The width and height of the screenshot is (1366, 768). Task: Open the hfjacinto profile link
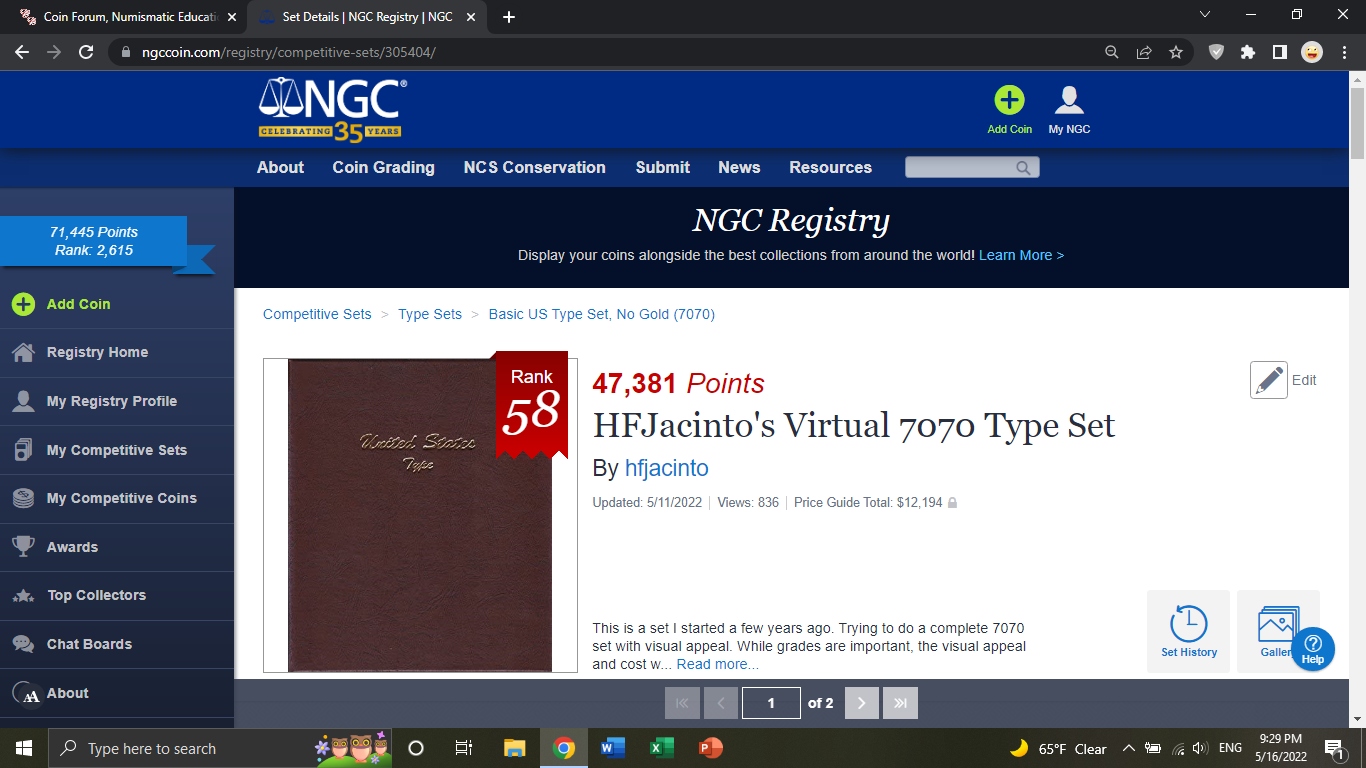pos(667,468)
